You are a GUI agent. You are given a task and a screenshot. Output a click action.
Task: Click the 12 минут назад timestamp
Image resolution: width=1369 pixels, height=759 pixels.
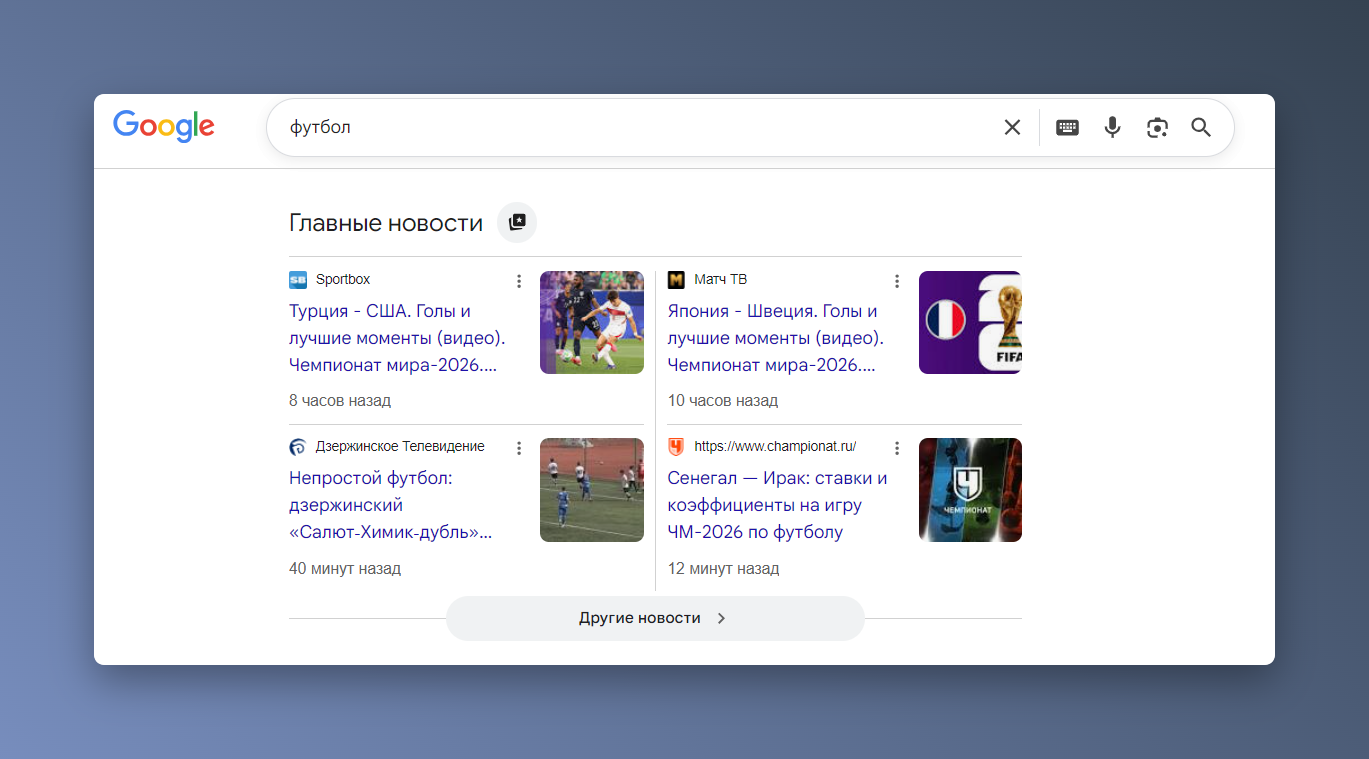click(x=723, y=568)
